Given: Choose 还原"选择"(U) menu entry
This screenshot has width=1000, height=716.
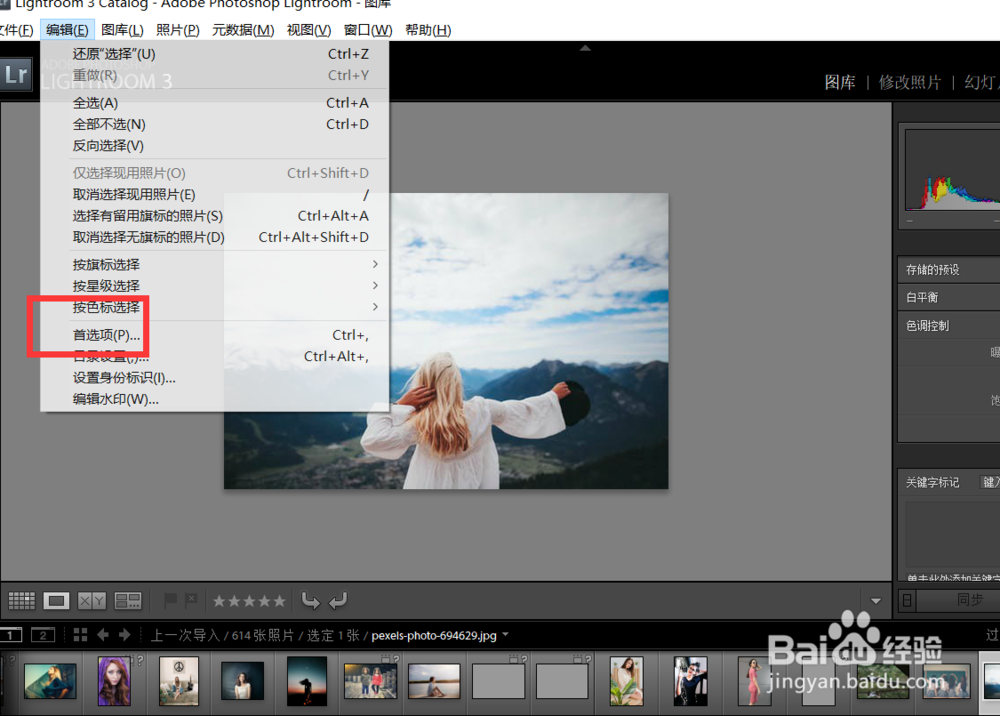Looking at the screenshot, I should [214, 54].
